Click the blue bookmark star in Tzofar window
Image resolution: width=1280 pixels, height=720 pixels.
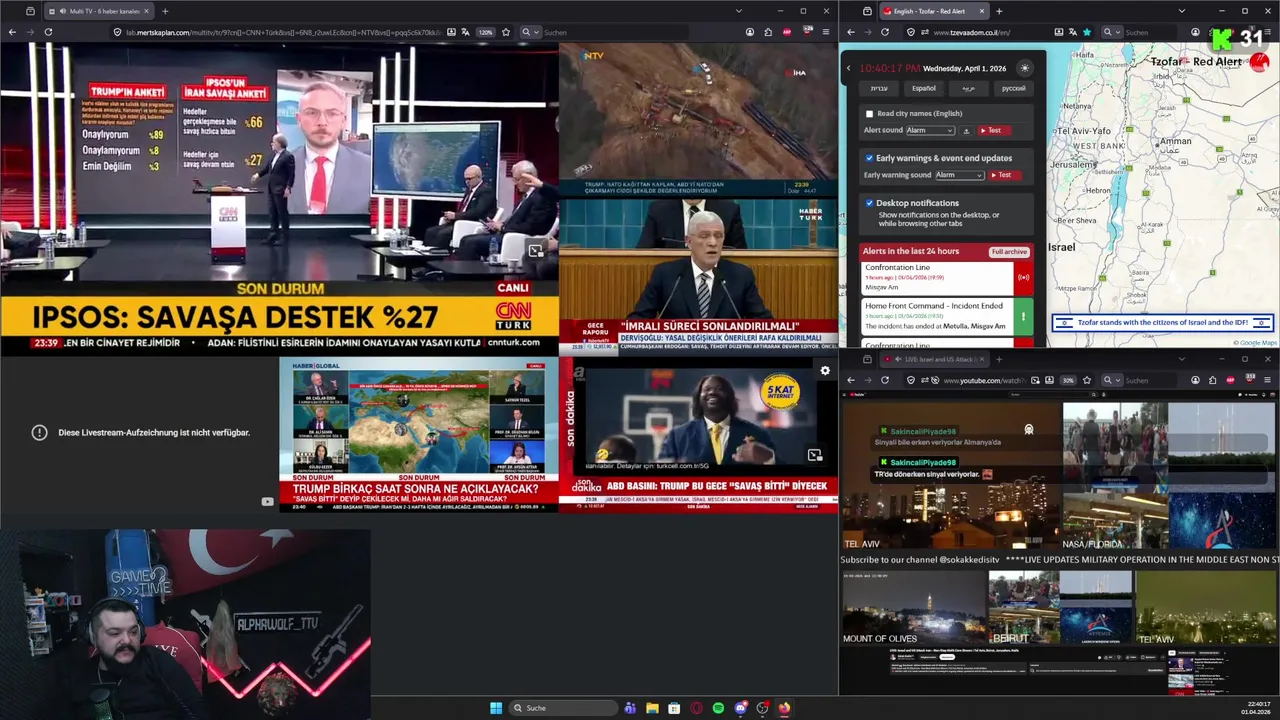point(1087,32)
